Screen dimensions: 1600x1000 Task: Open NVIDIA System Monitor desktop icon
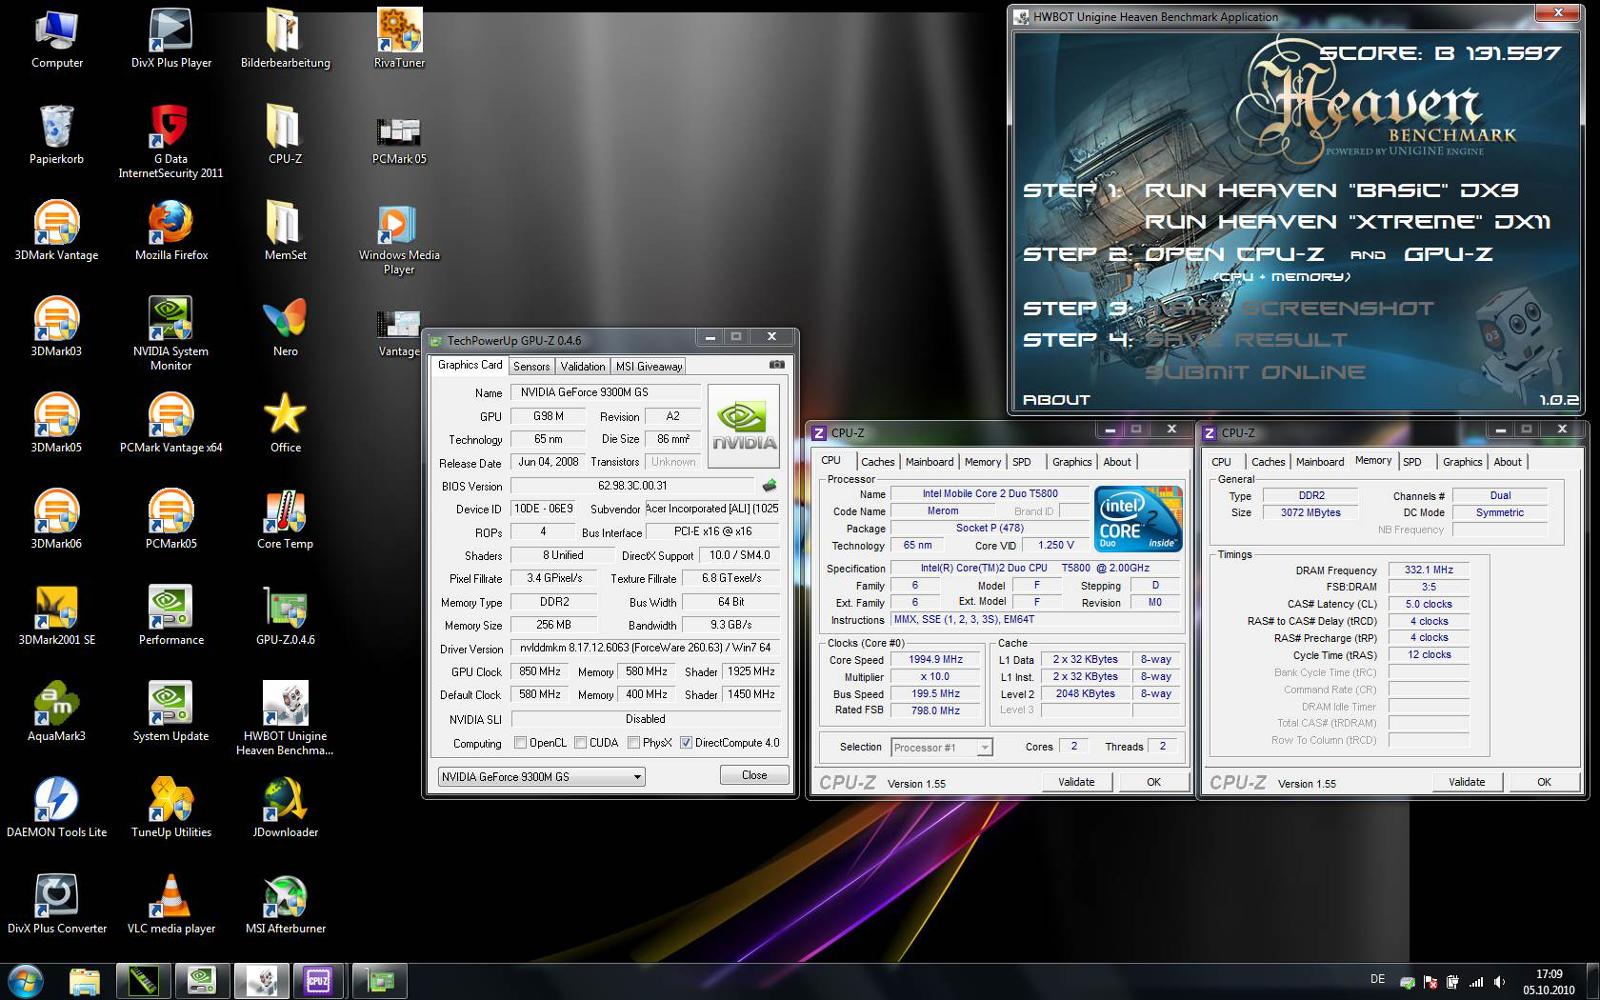tap(171, 334)
